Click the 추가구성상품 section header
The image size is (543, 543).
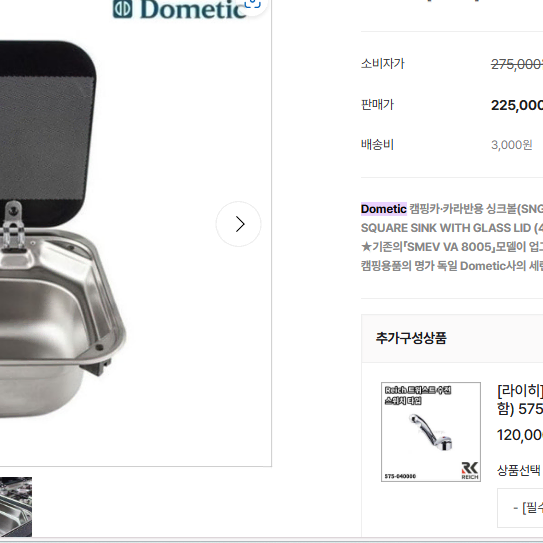click(x=411, y=338)
